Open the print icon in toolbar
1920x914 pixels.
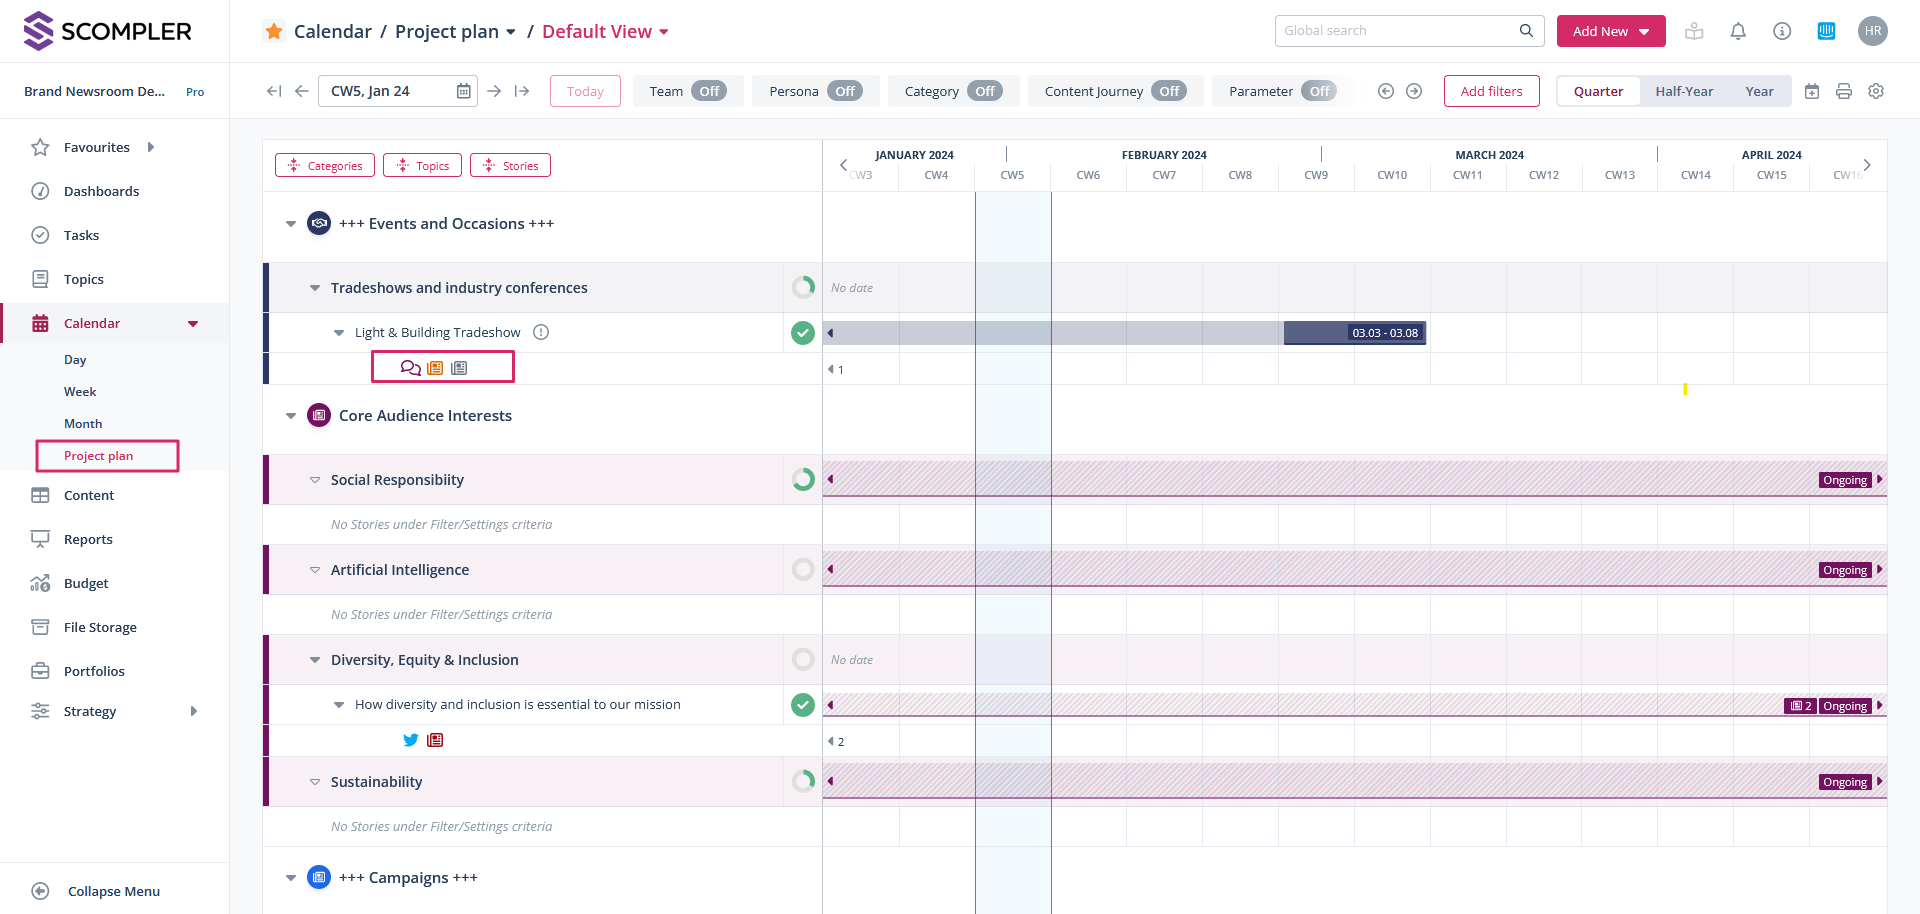point(1844,91)
